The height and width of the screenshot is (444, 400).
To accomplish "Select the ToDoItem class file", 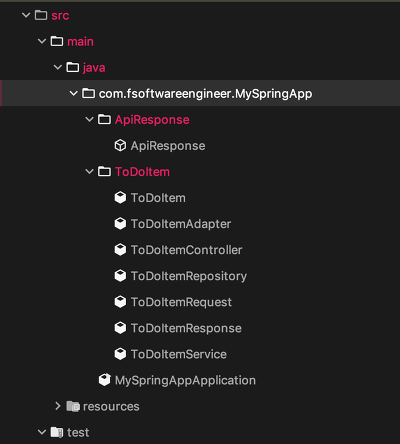I will tap(158, 198).
